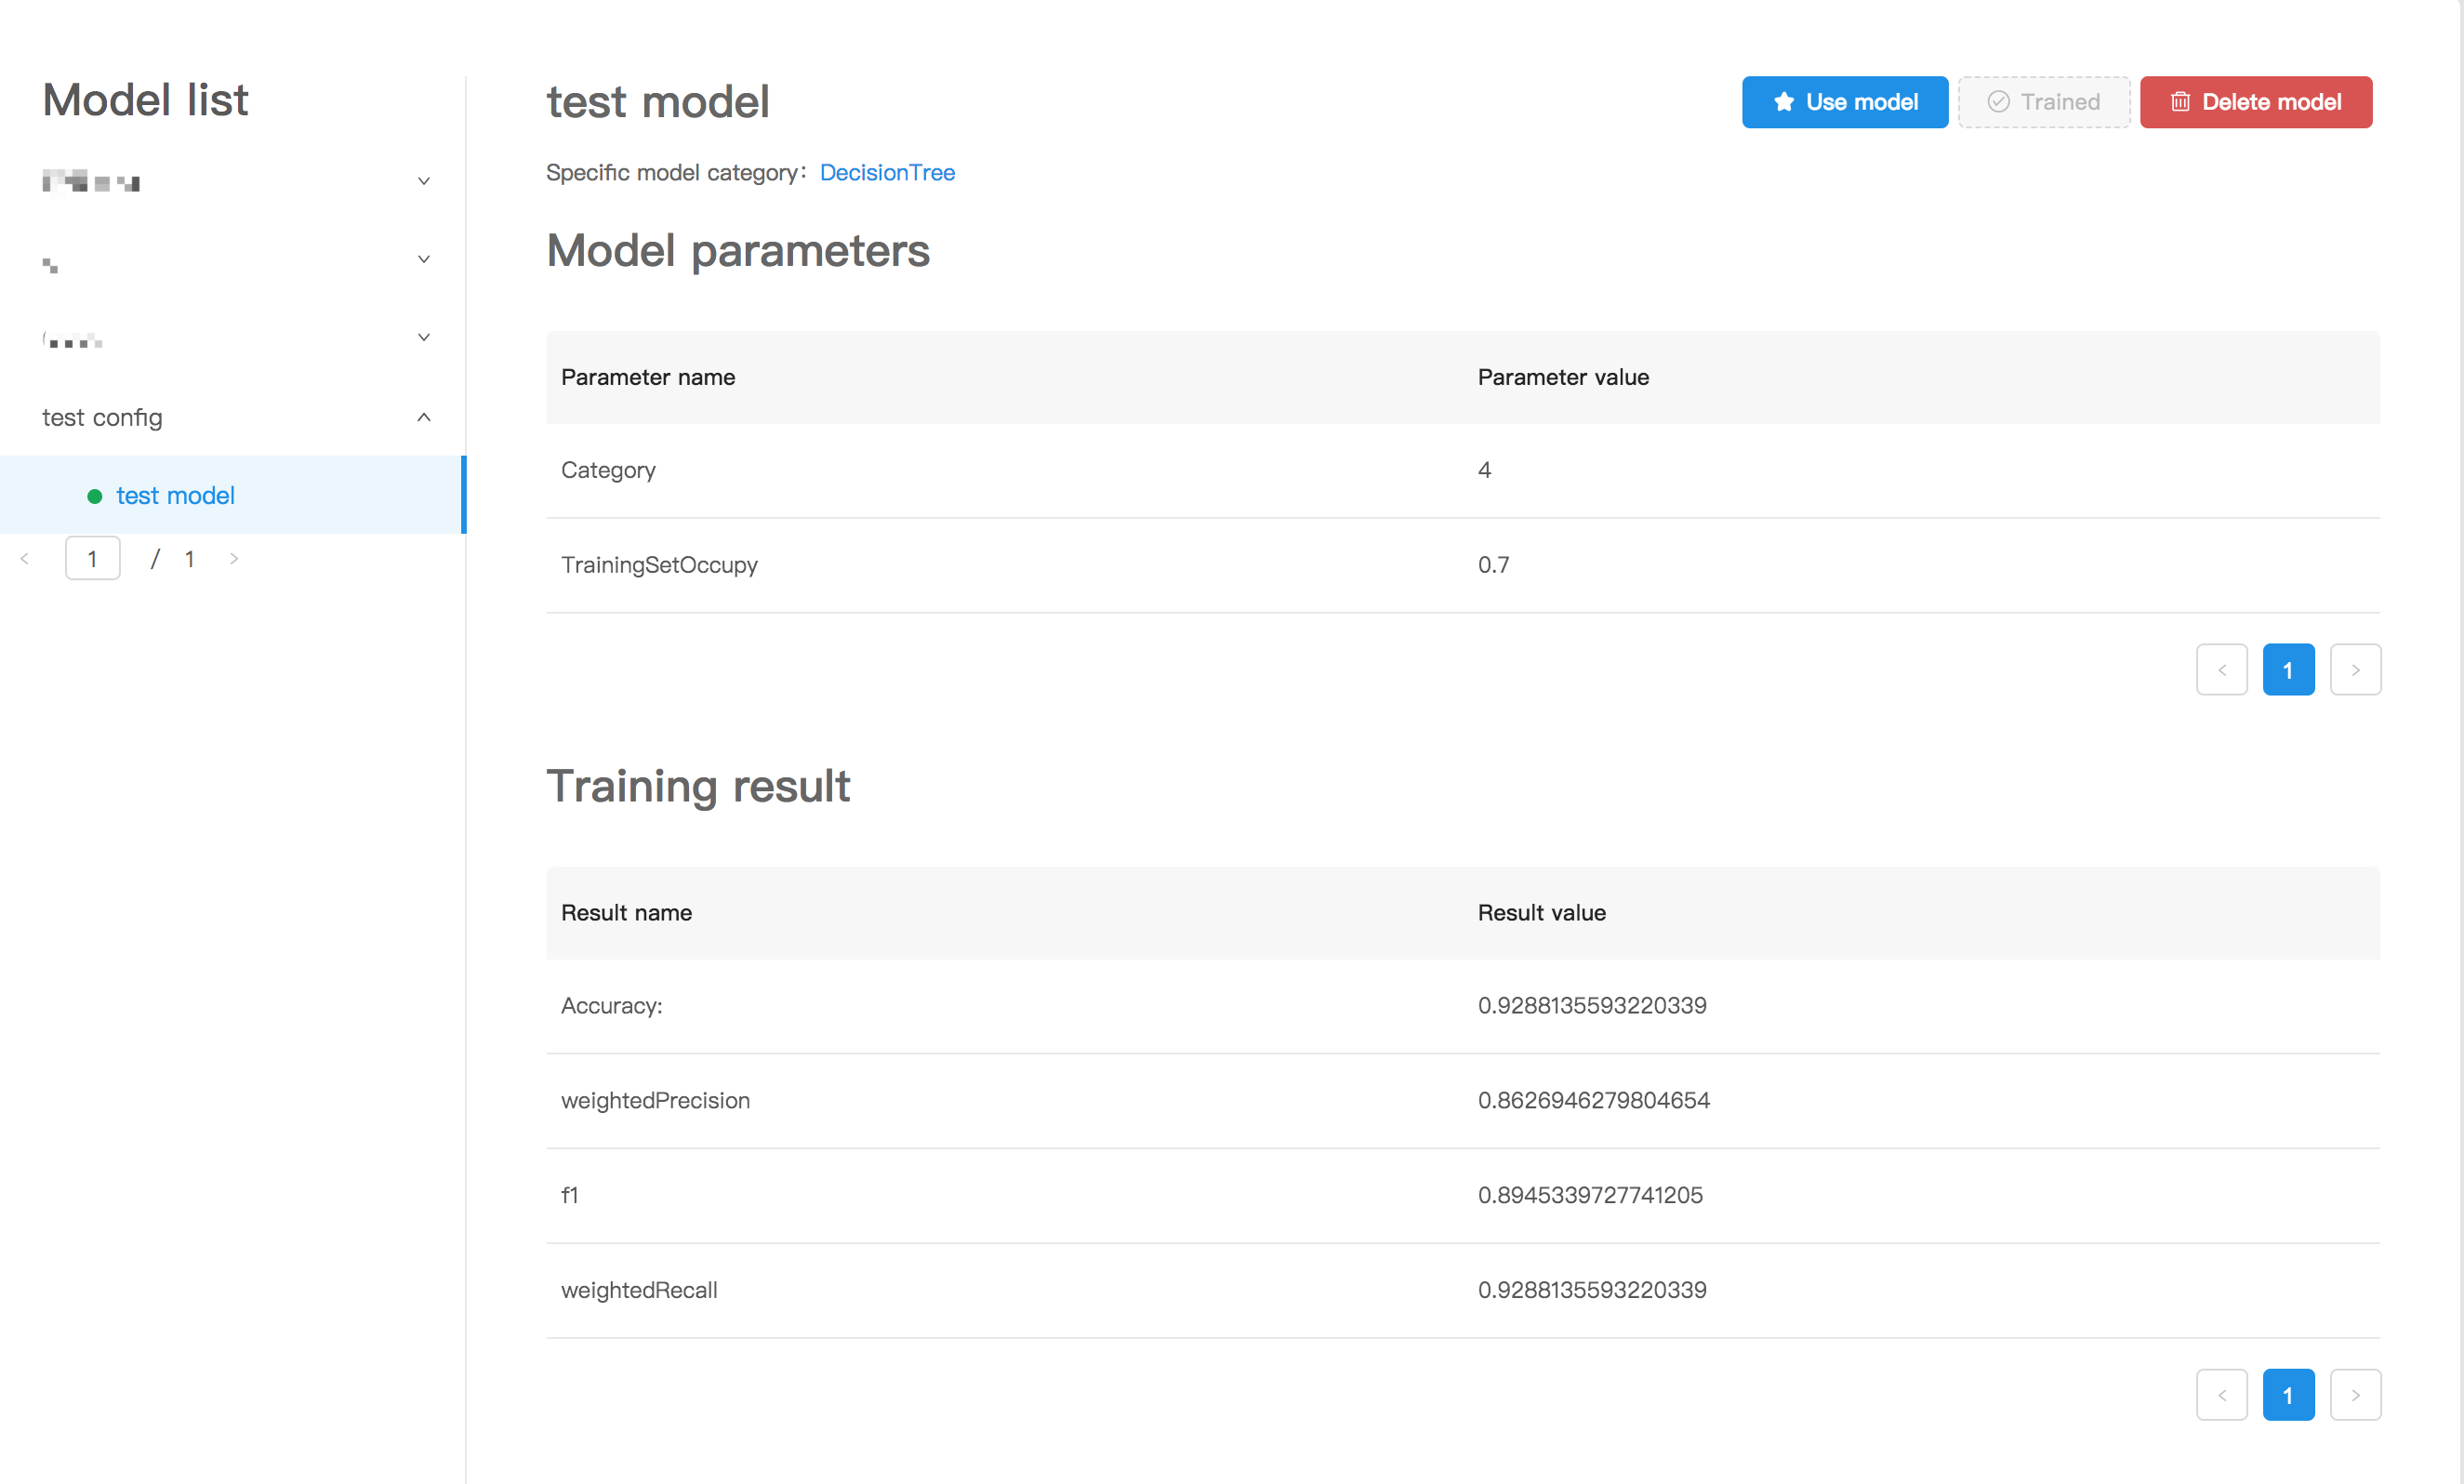Viewport: 2464px width, 1484px height.
Task: Expand the second blurred config group
Action: [x=423, y=259]
